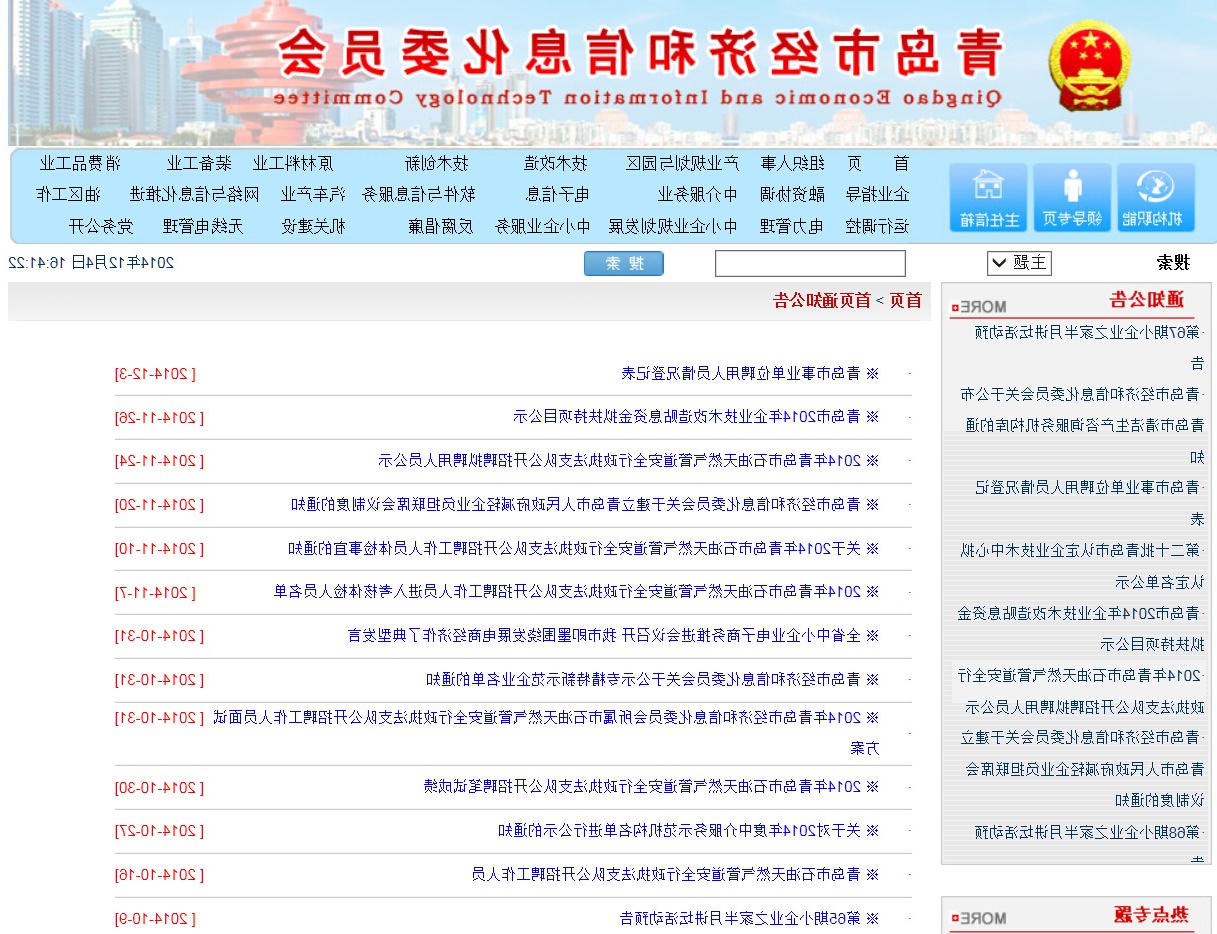The height and width of the screenshot is (934, 1217).
Task: Click the date text [2014-10-27]
Action: pyautogui.click(x=159, y=830)
